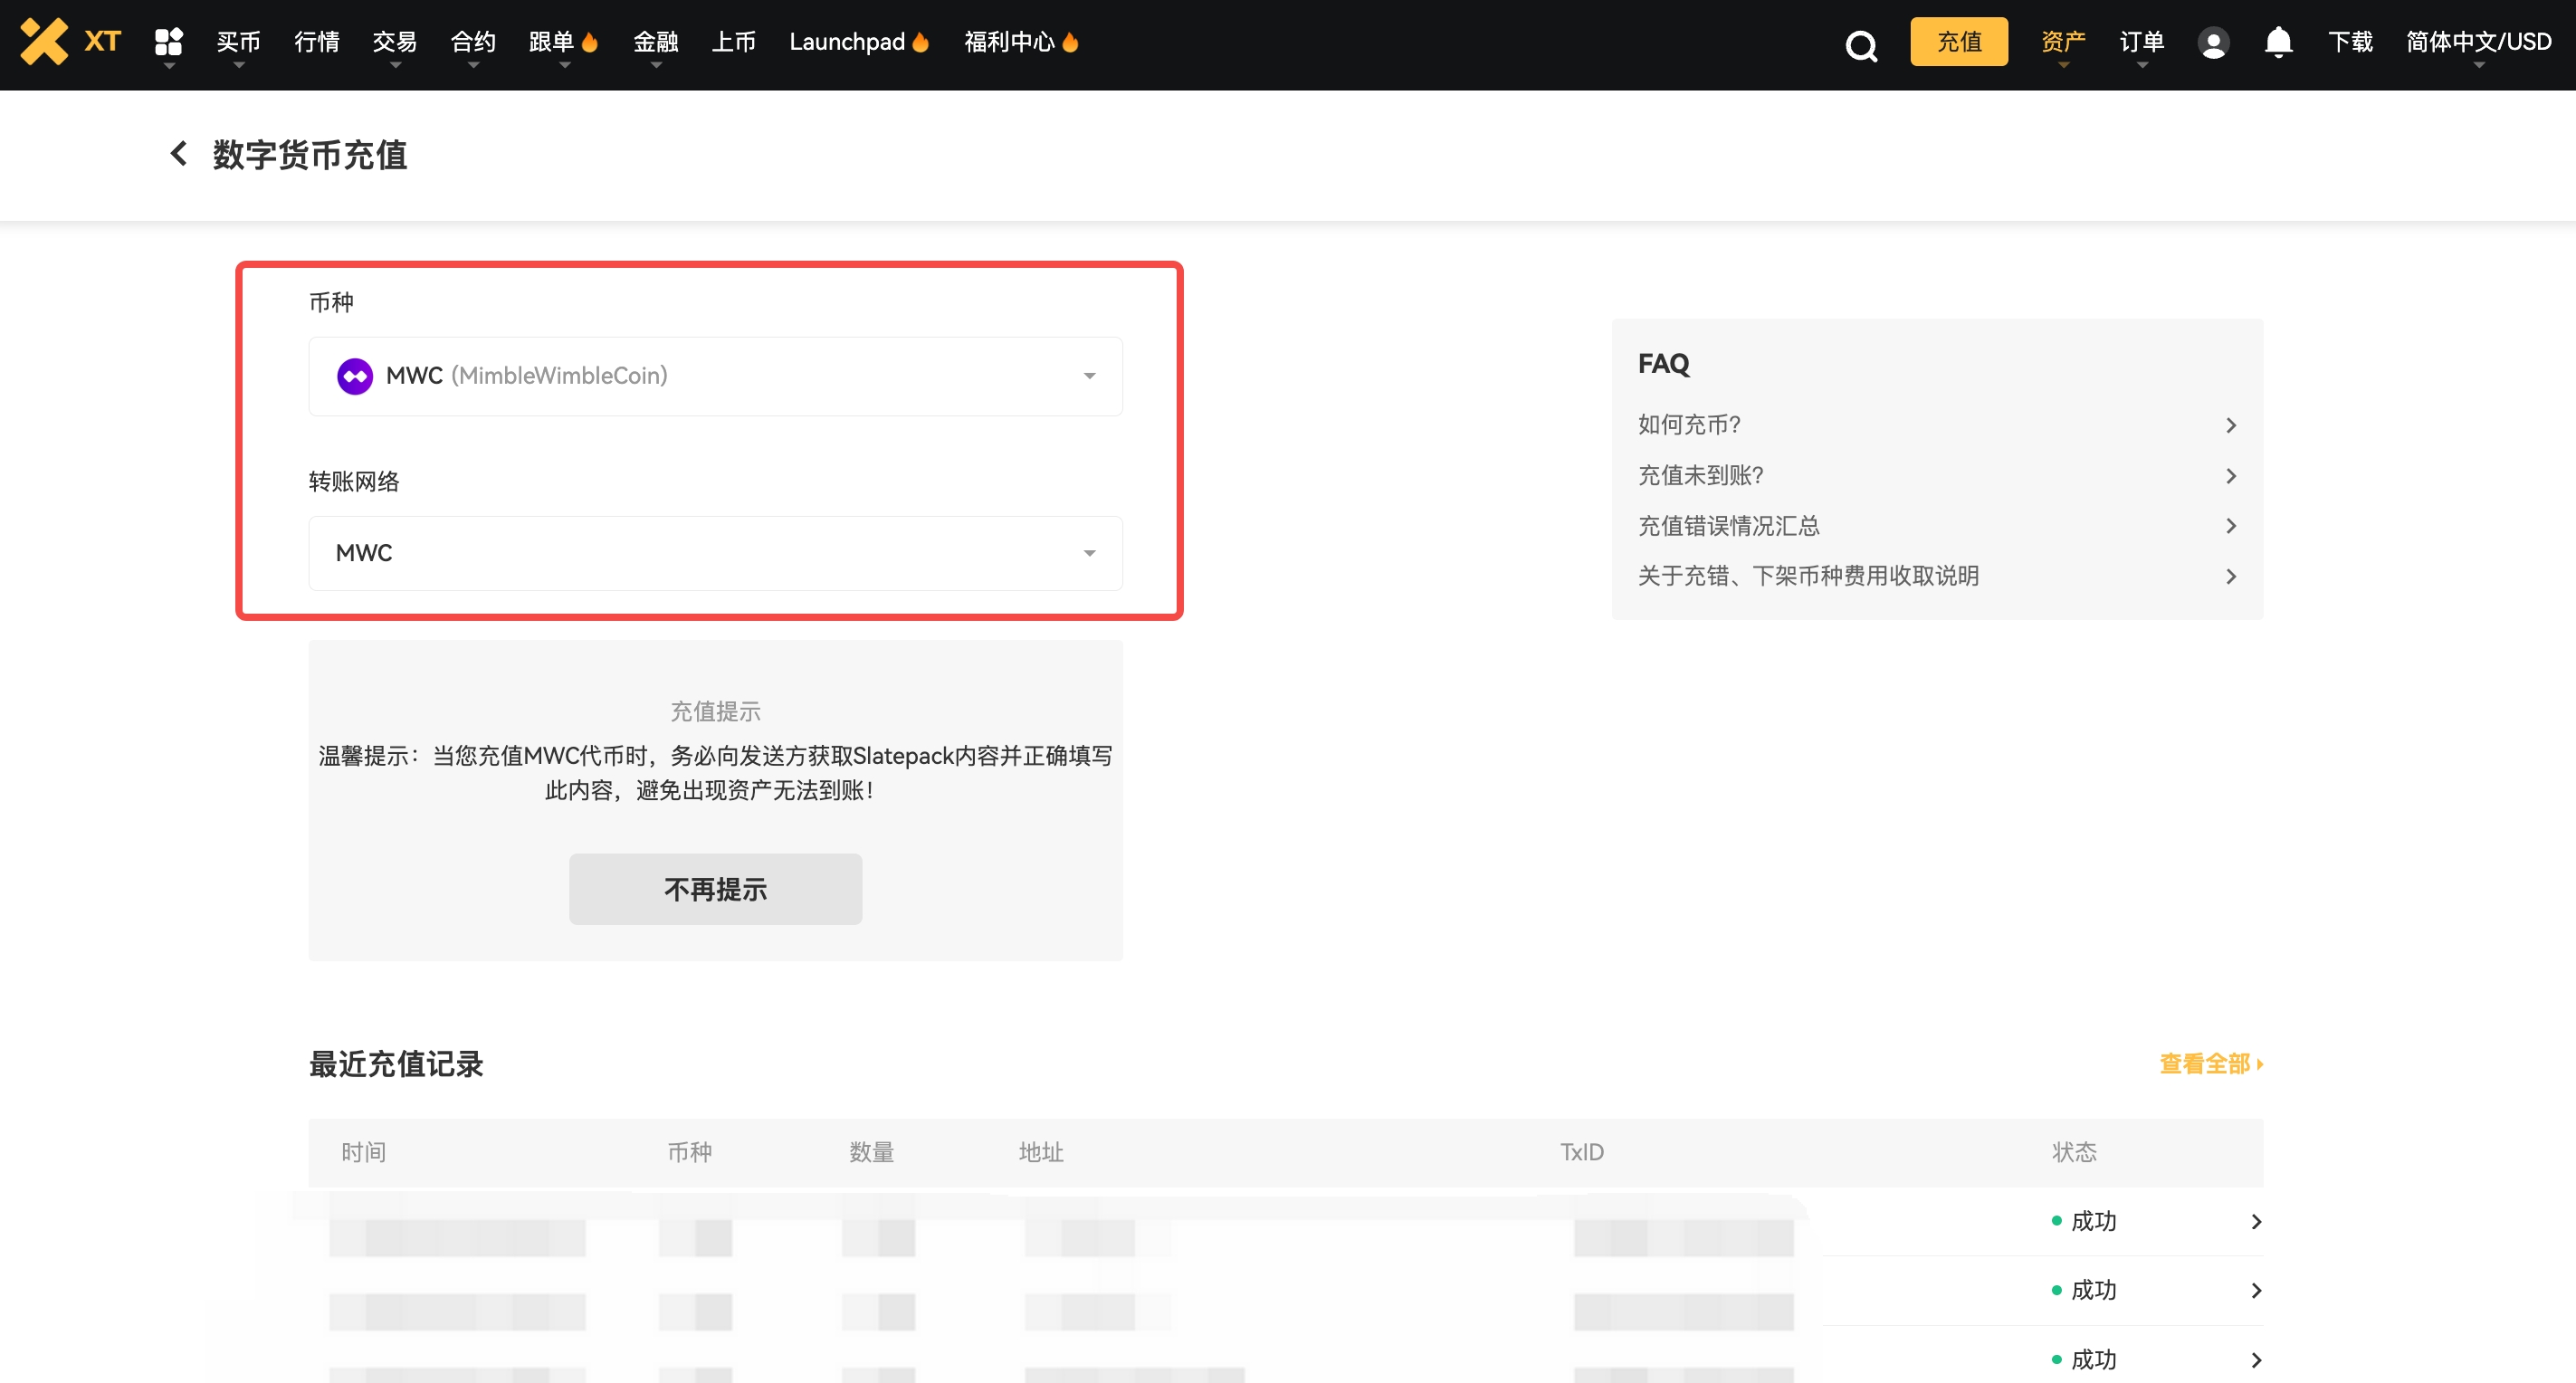
Task: Open the 行情 menu item
Action: (316, 42)
